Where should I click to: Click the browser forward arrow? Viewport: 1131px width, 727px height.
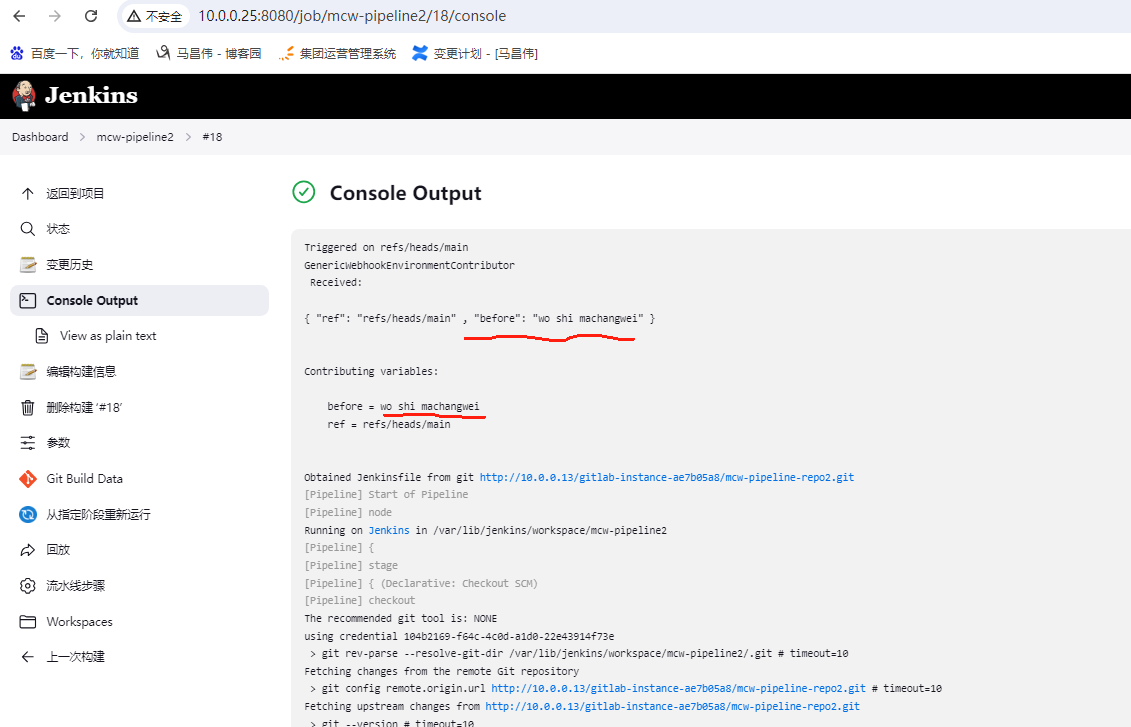click(55, 16)
